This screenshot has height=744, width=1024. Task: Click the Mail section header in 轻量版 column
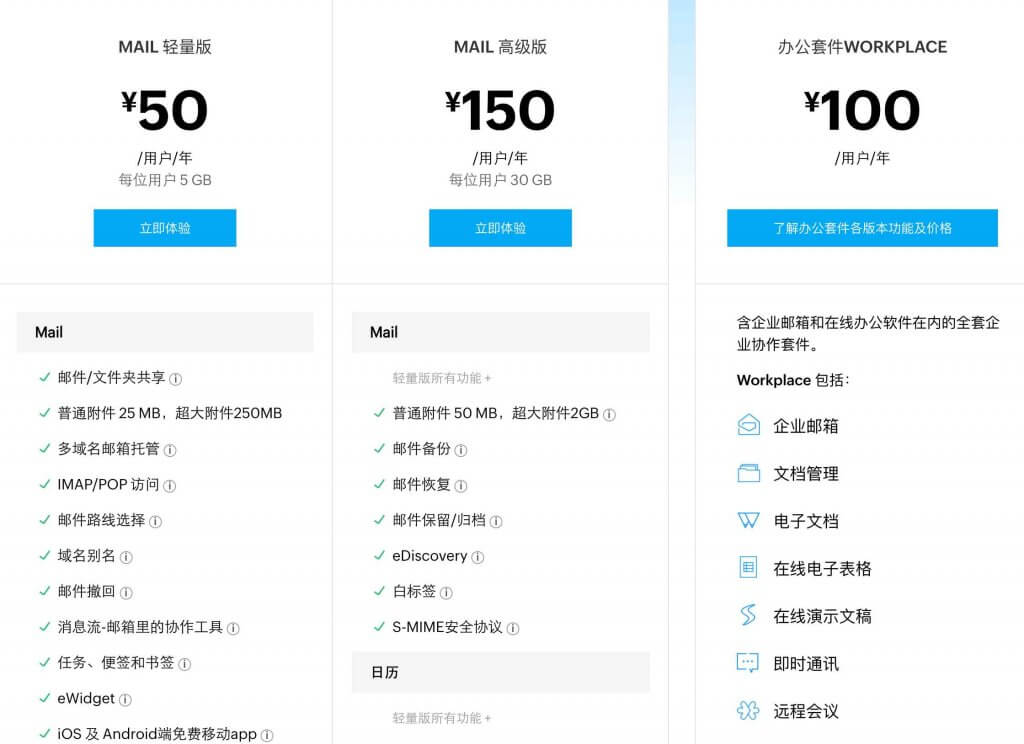(x=165, y=332)
